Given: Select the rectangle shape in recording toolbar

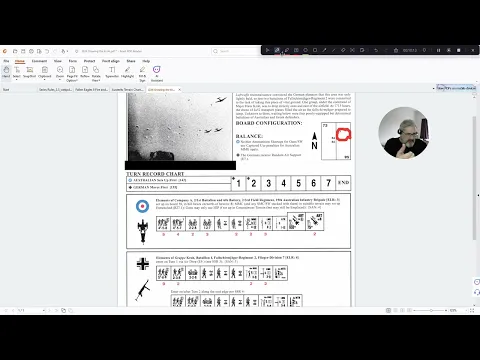Looking at the screenshot, I should click(315, 50).
